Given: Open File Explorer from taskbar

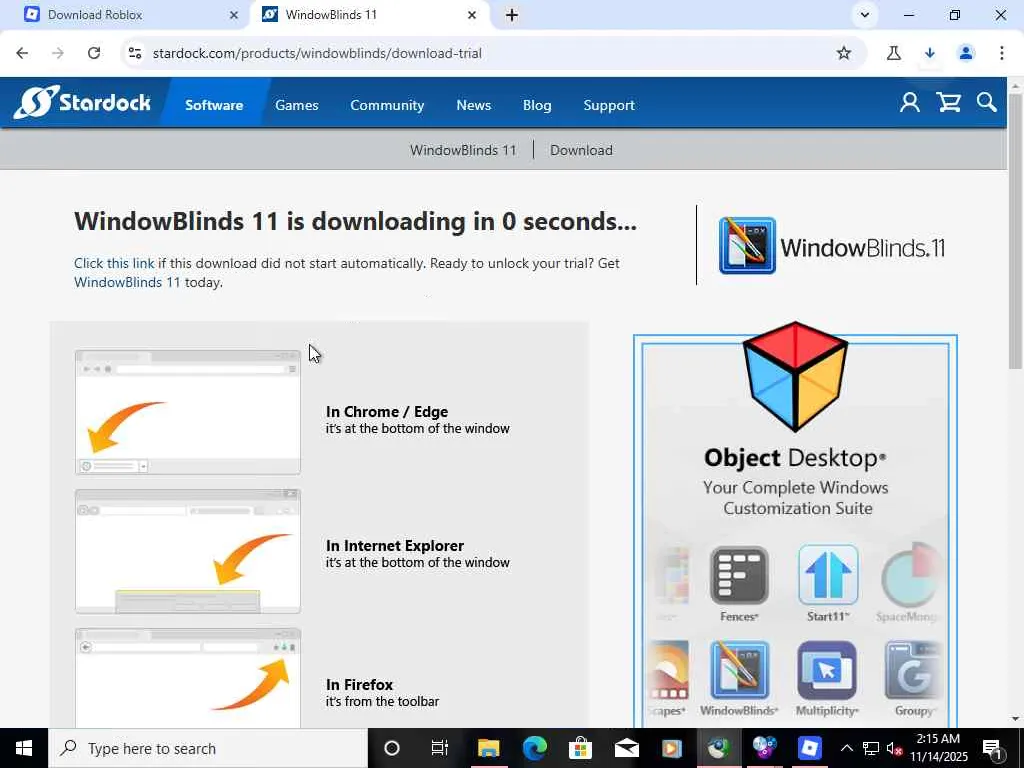Looking at the screenshot, I should click(488, 748).
